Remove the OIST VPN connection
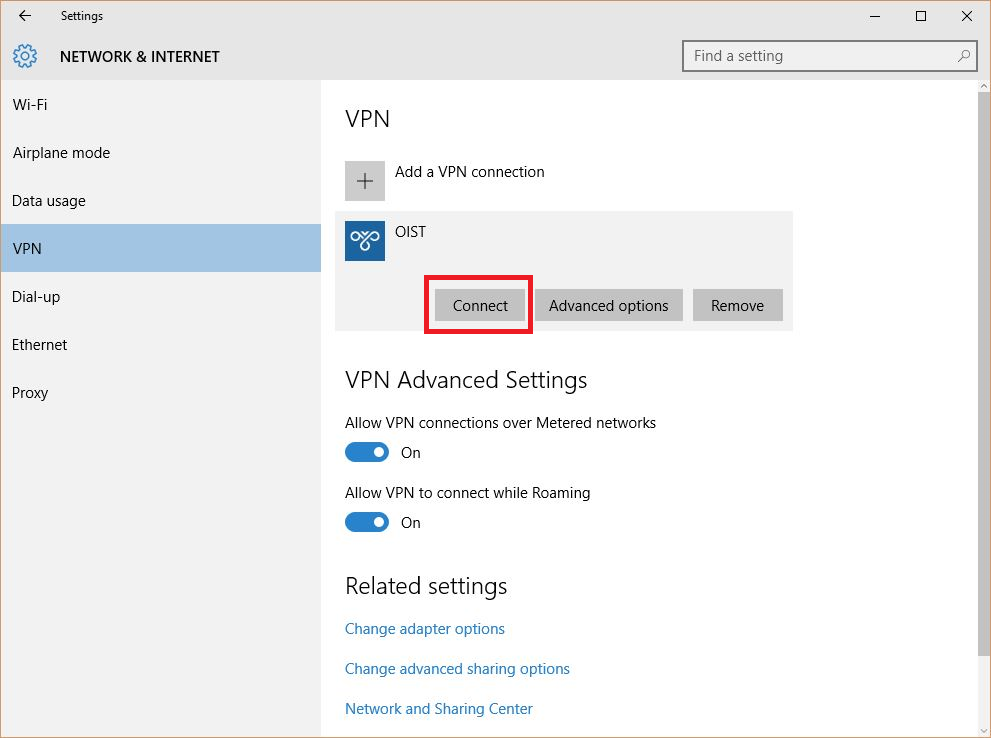 (737, 306)
